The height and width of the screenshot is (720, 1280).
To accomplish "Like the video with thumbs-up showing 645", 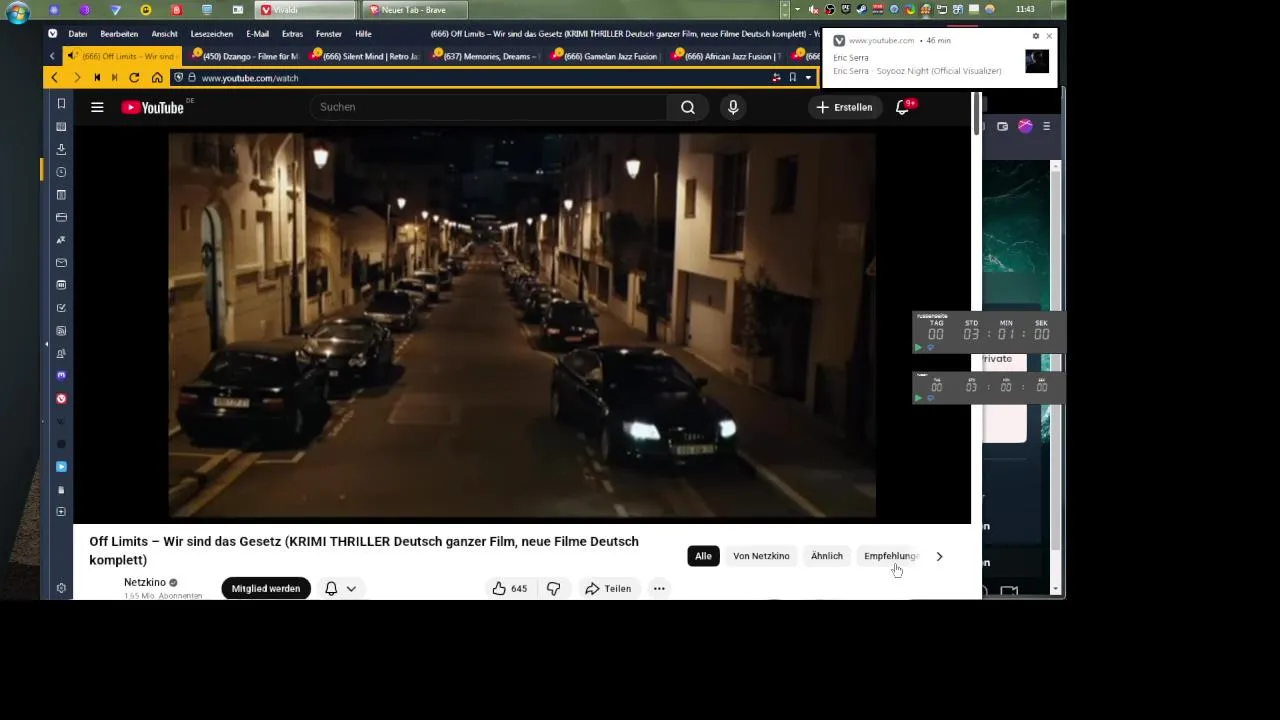I will click(x=510, y=588).
